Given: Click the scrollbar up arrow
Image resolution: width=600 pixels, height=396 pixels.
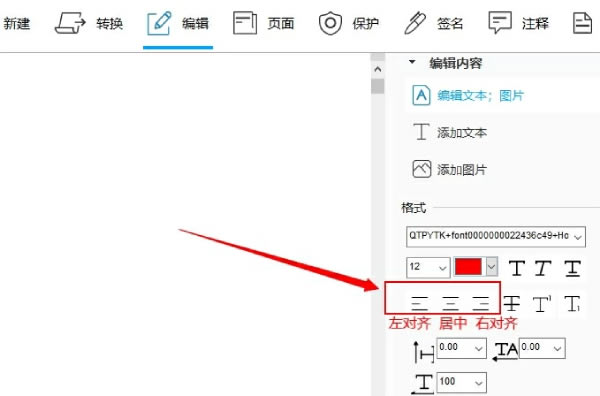Looking at the screenshot, I should point(378,69).
